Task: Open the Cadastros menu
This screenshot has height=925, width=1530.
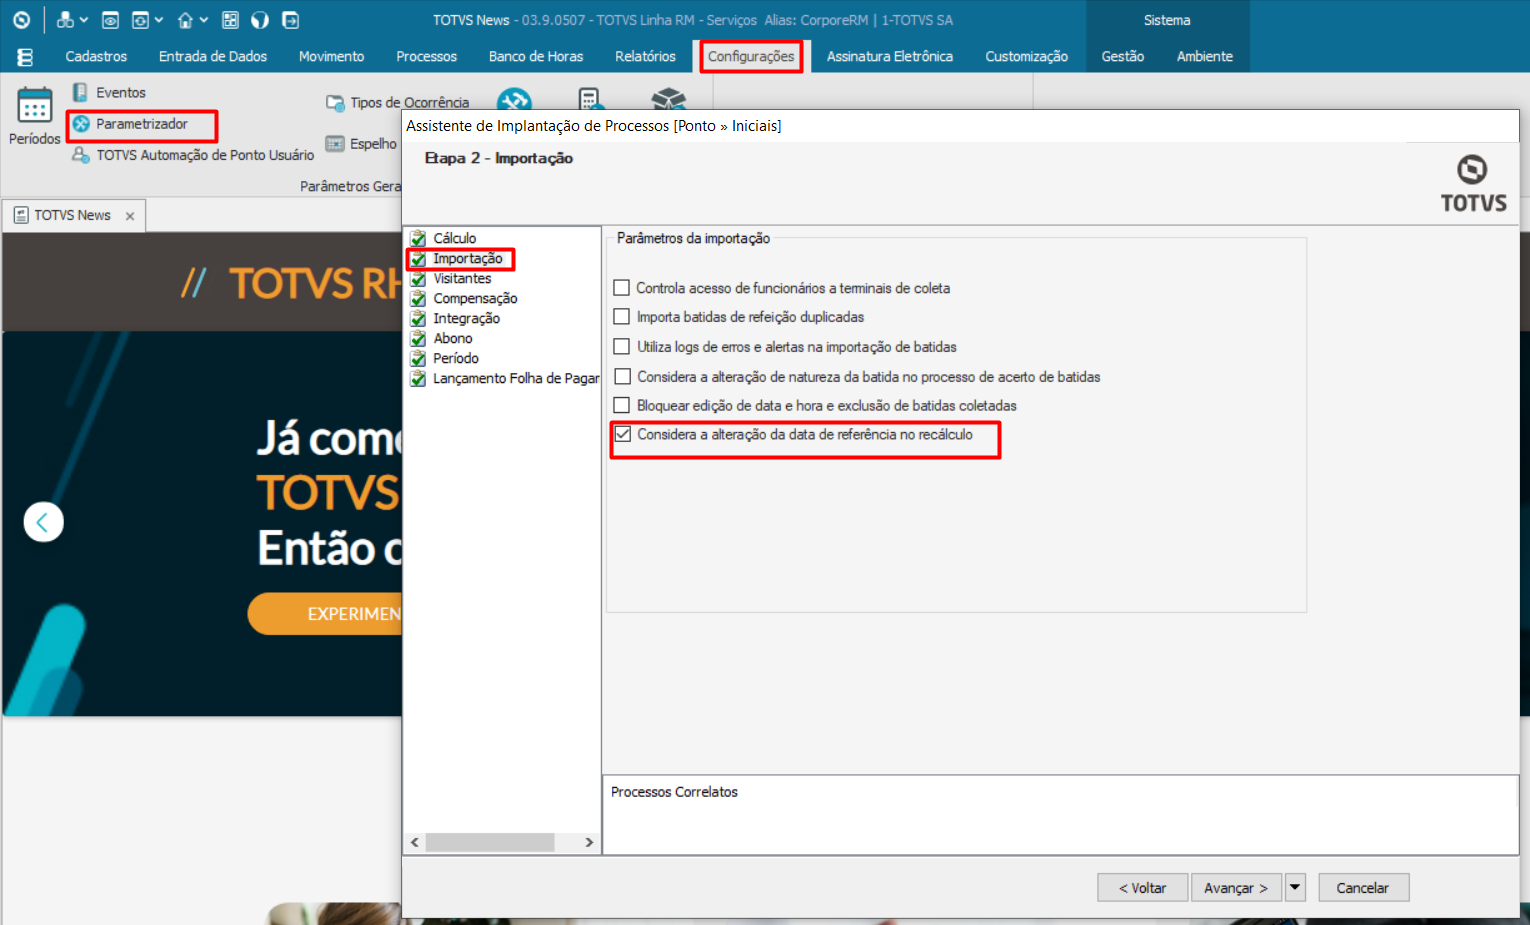Action: [x=96, y=57]
